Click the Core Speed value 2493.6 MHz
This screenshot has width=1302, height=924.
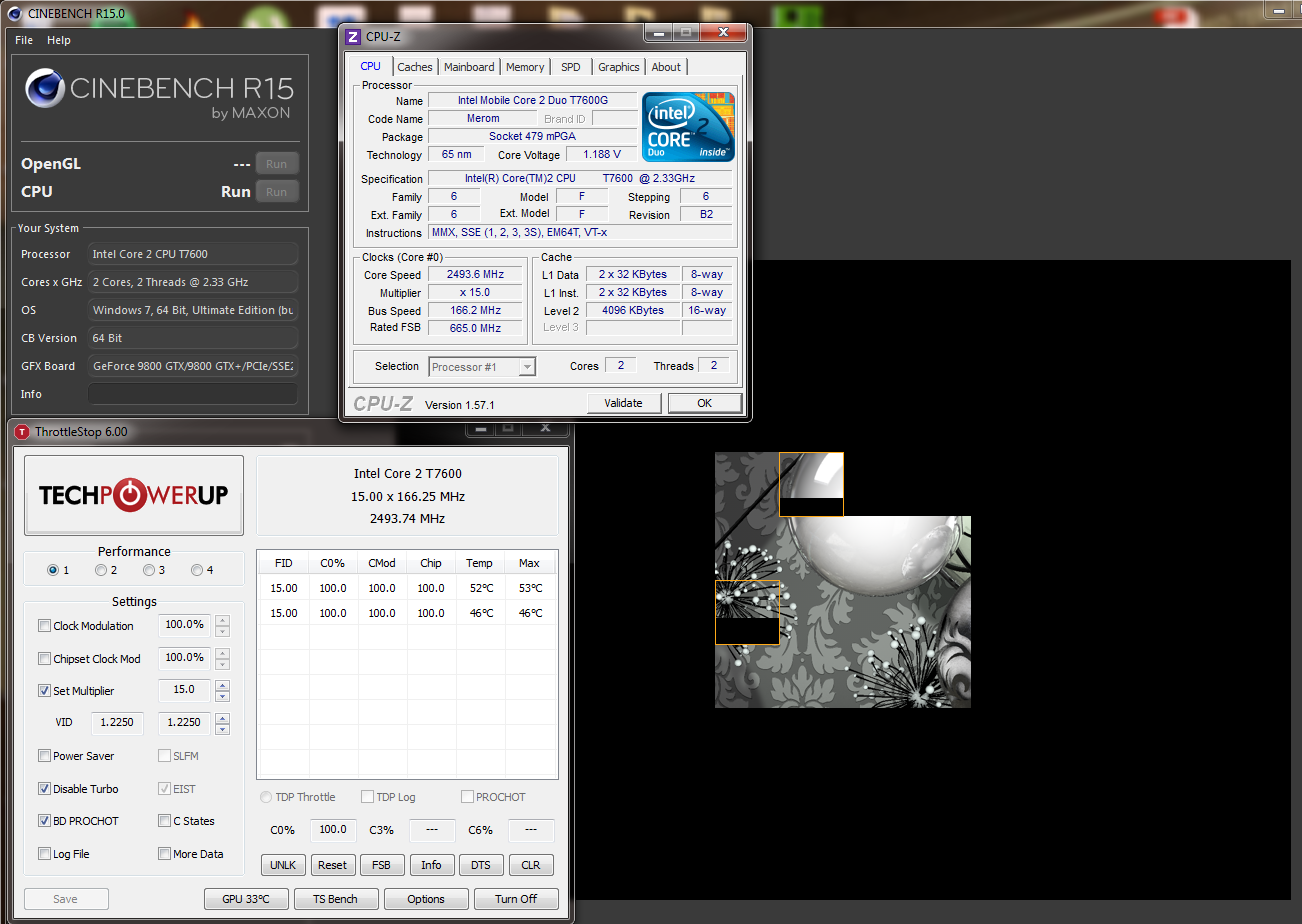475,275
